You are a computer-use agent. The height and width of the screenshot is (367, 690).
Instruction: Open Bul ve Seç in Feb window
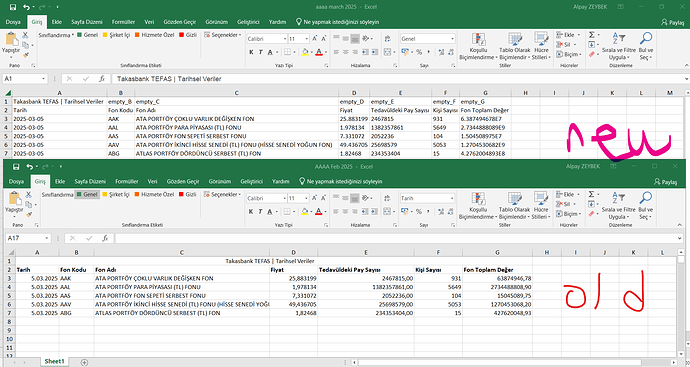point(646,206)
